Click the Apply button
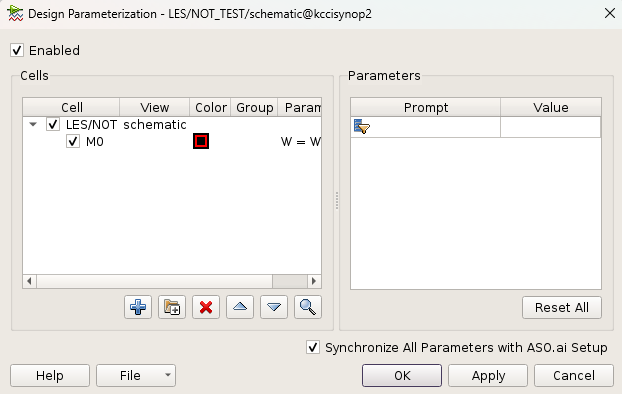622x394 pixels. 488,375
